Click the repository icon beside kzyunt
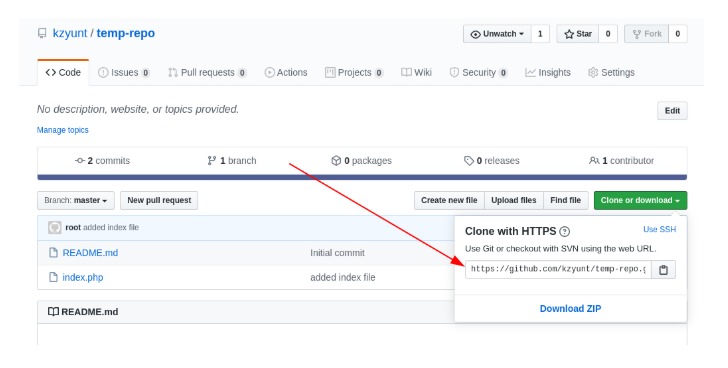728x368 pixels. (42, 33)
